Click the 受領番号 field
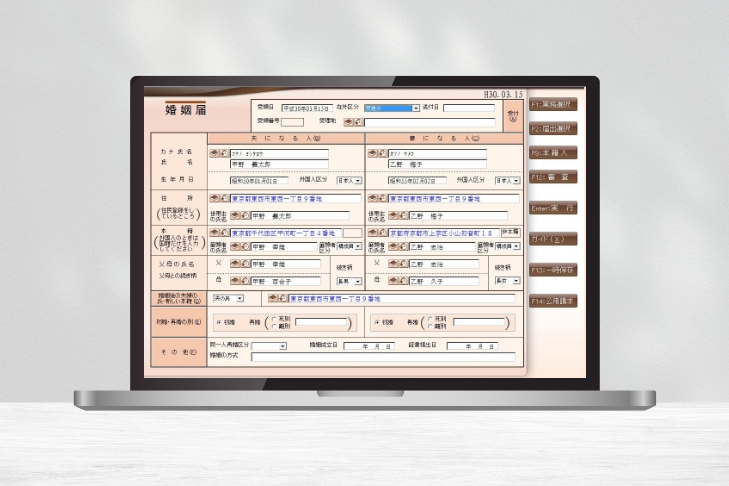 (x=292, y=122)
